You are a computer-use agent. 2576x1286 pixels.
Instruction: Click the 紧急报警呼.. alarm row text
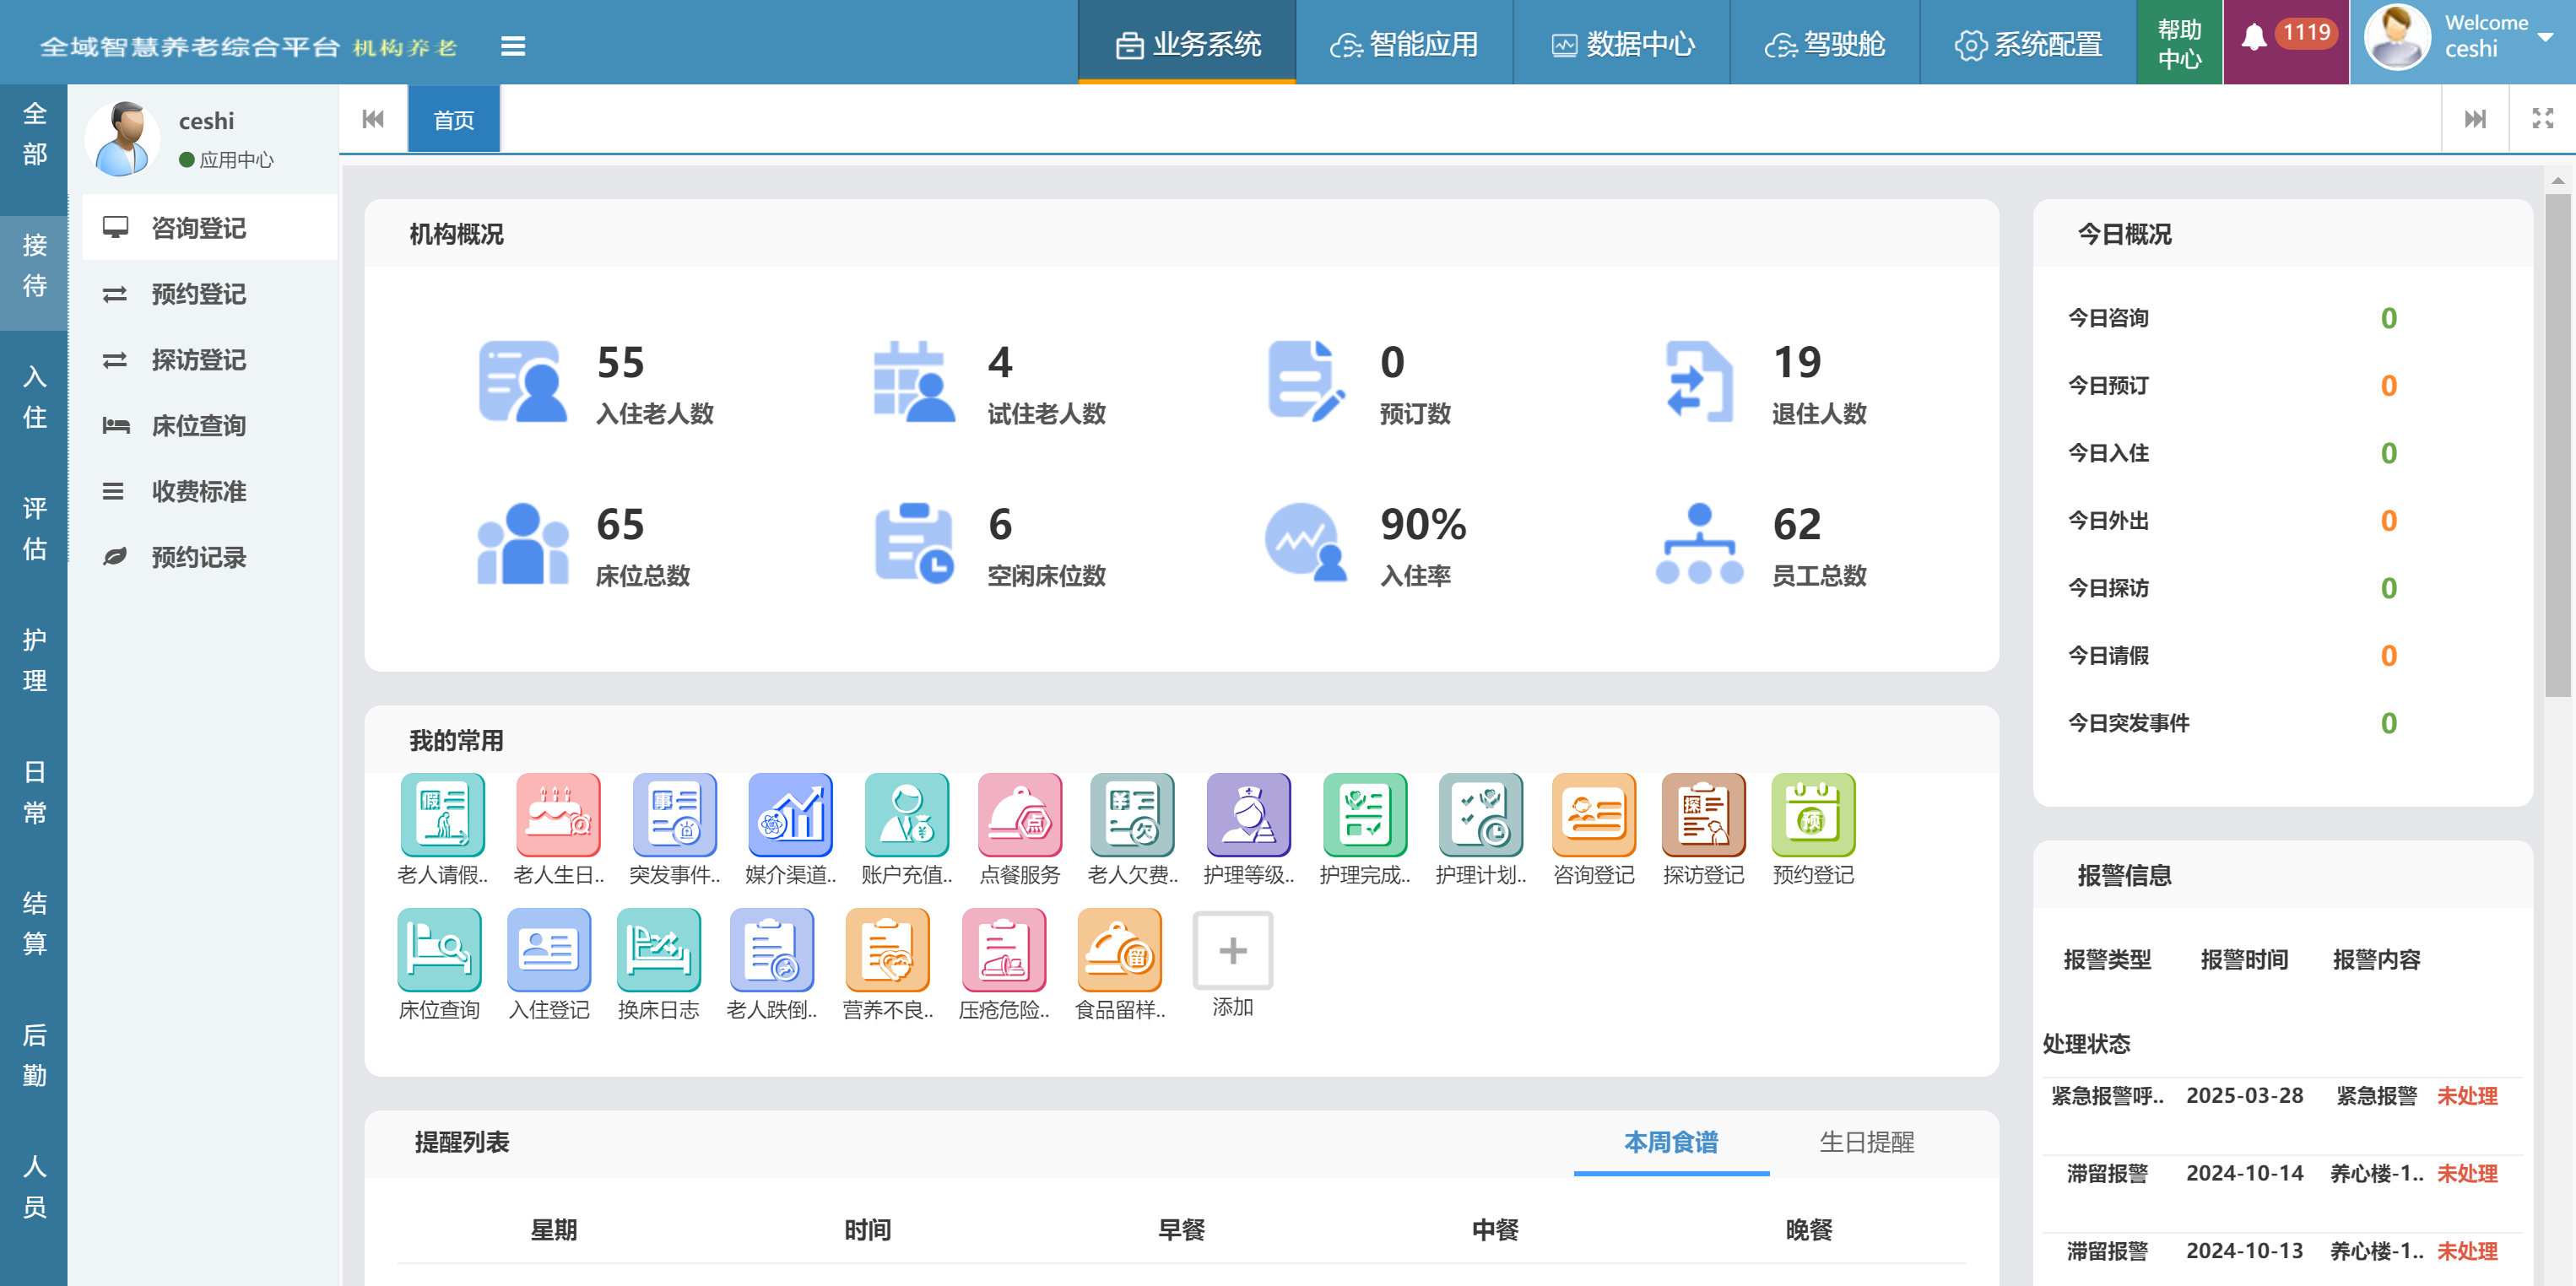tap(2107, 1096)
